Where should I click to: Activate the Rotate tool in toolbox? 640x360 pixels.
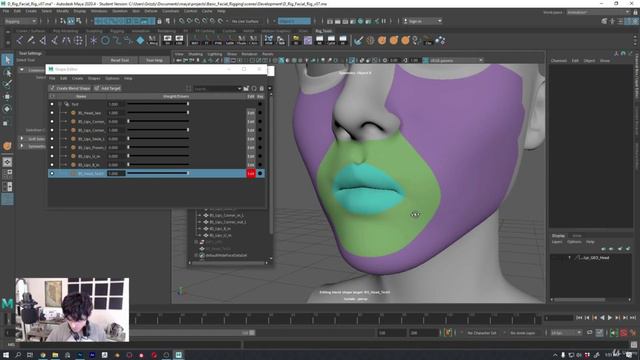[x=7, y=109]
